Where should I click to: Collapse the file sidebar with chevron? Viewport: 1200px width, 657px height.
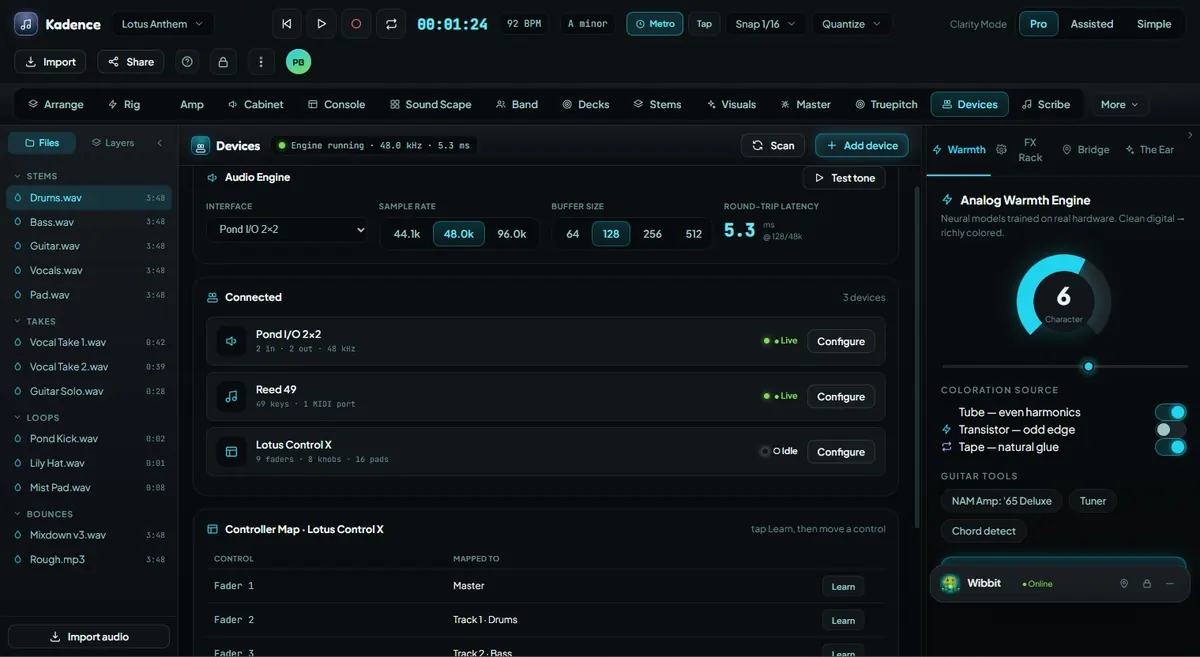tap(159, 143)
